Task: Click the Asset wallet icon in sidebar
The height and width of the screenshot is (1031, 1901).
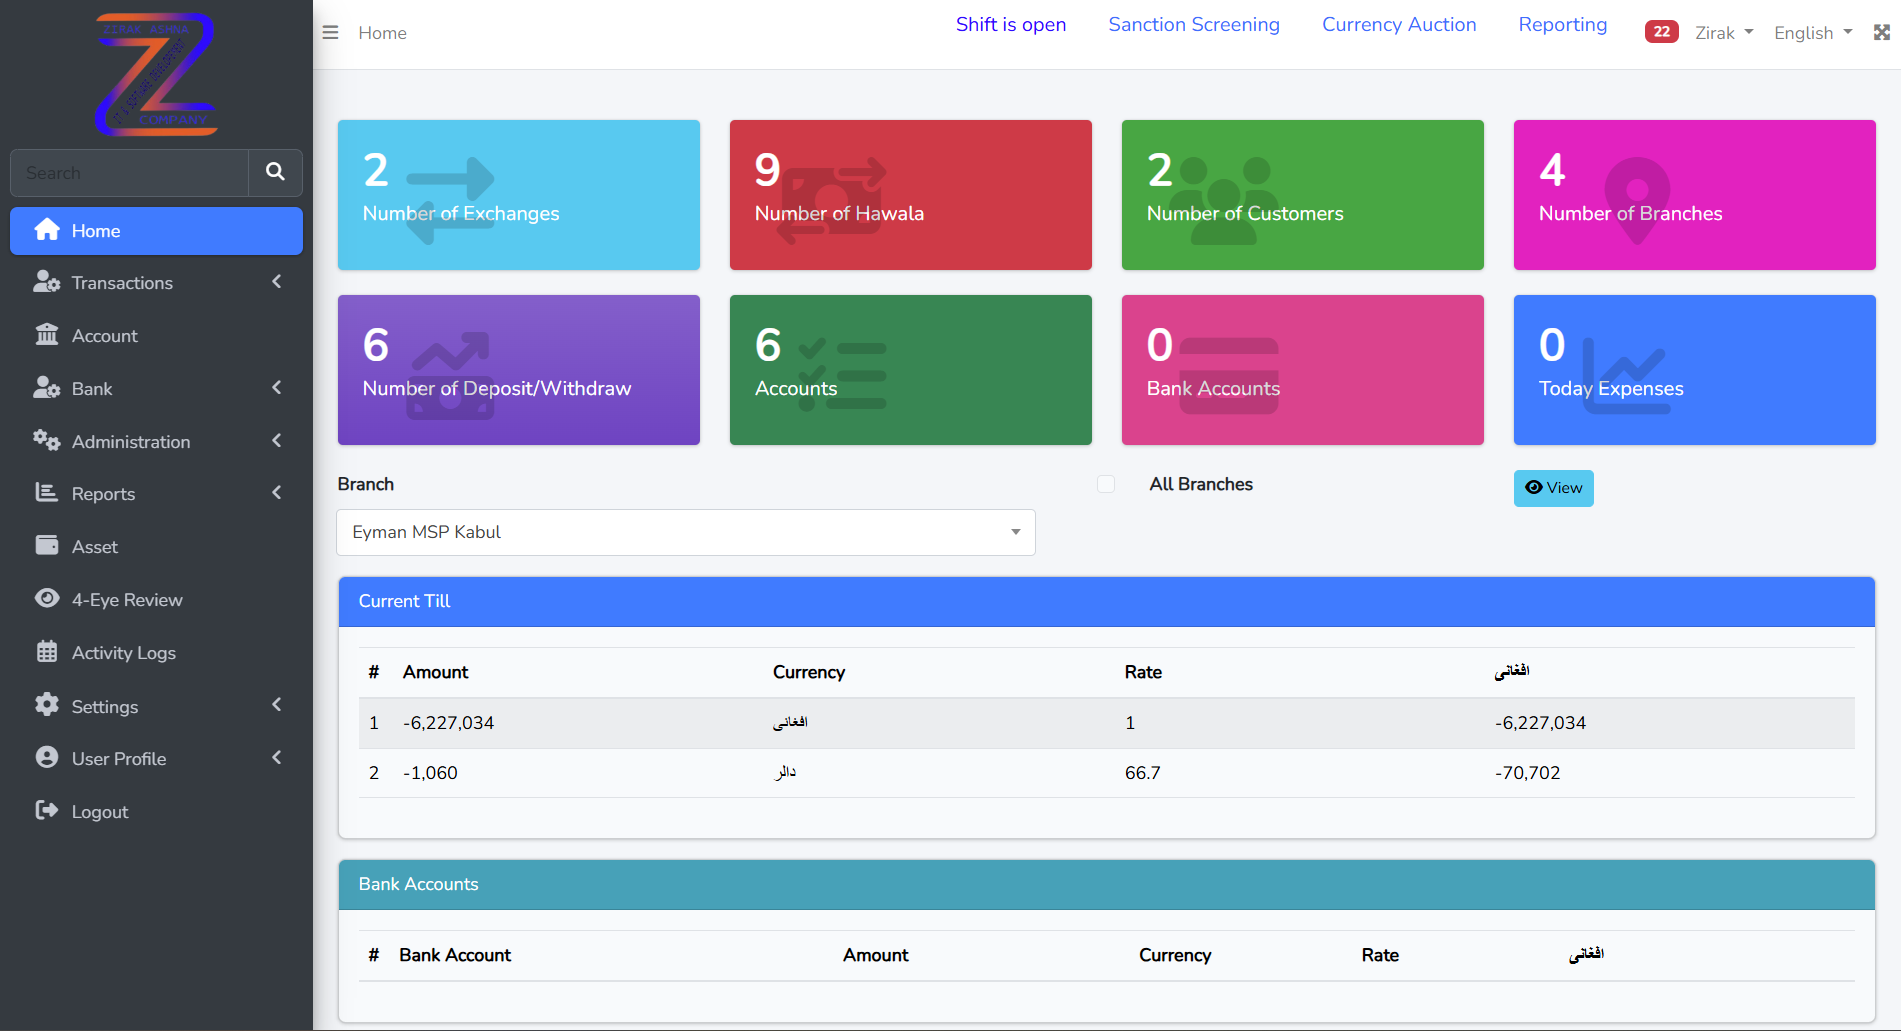Action: 47,546
